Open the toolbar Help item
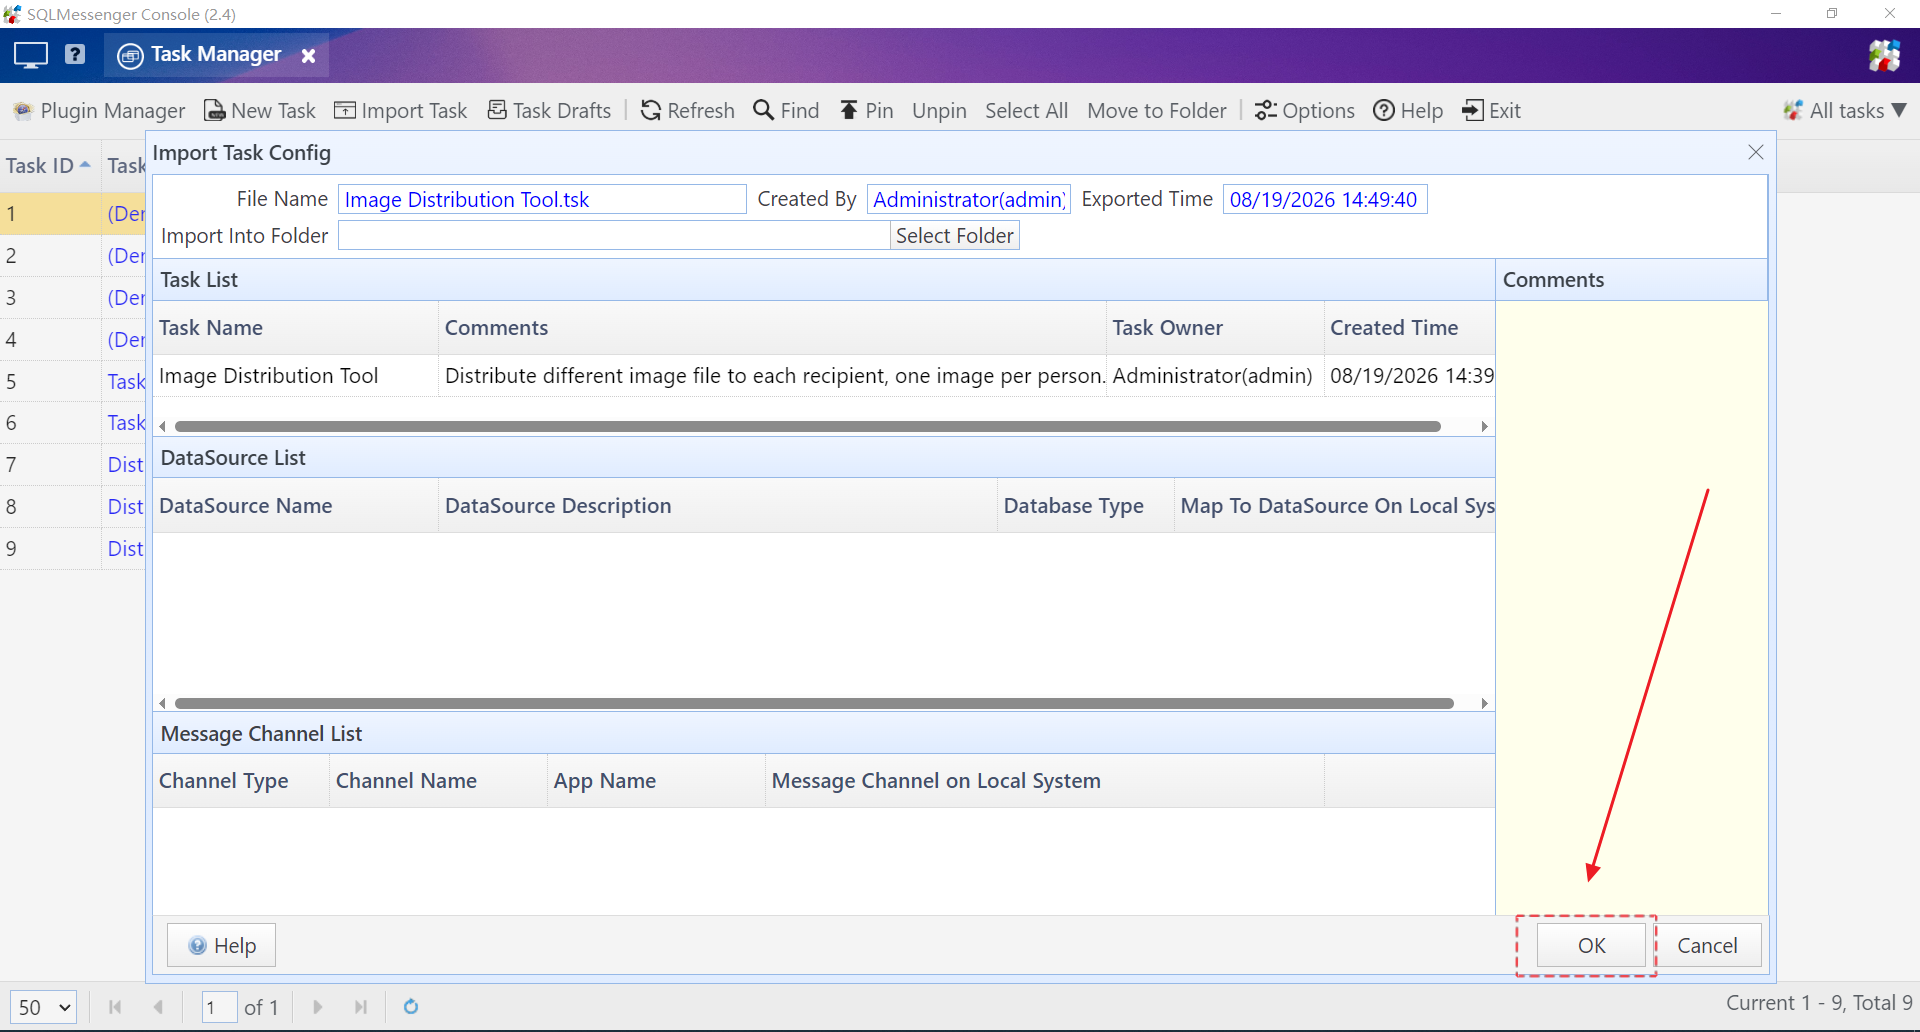Screen dimensions: 1920x1032 [1408, 111]
